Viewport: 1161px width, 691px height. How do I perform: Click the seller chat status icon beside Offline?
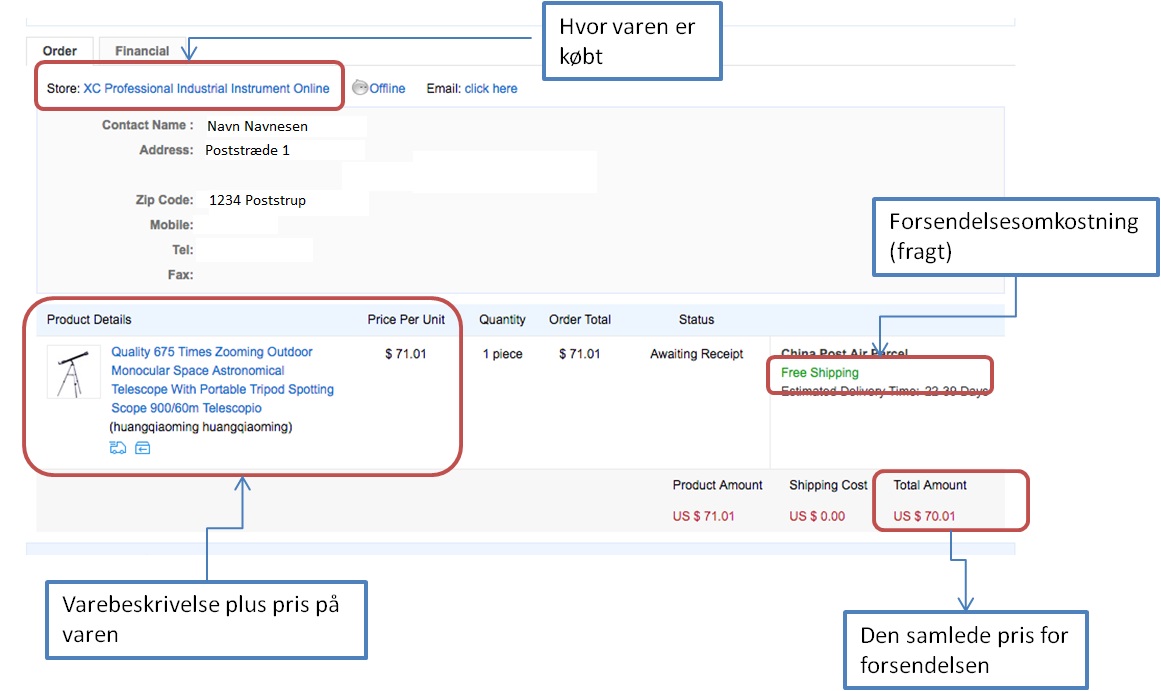coord(360,87)
